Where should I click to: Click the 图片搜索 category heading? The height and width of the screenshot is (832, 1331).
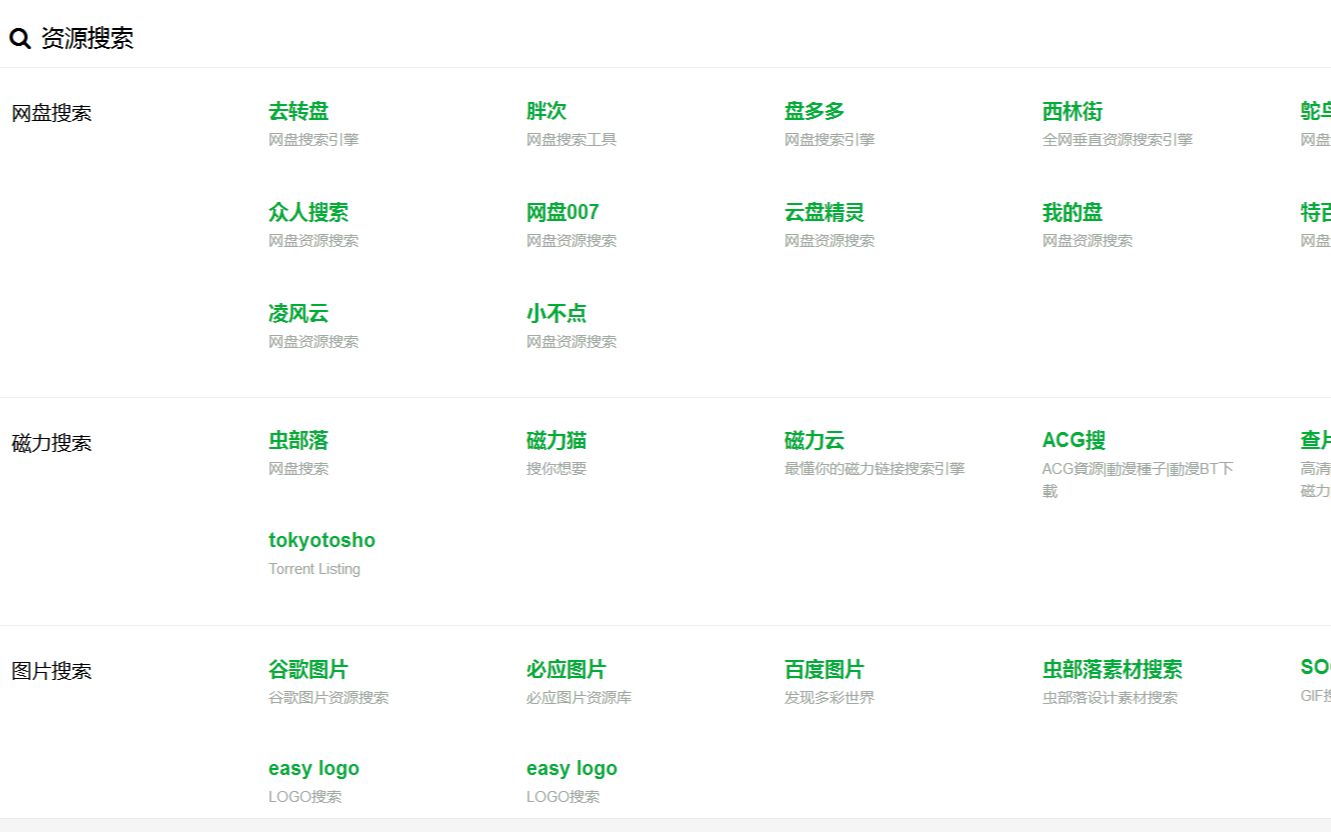coord(51,671)
